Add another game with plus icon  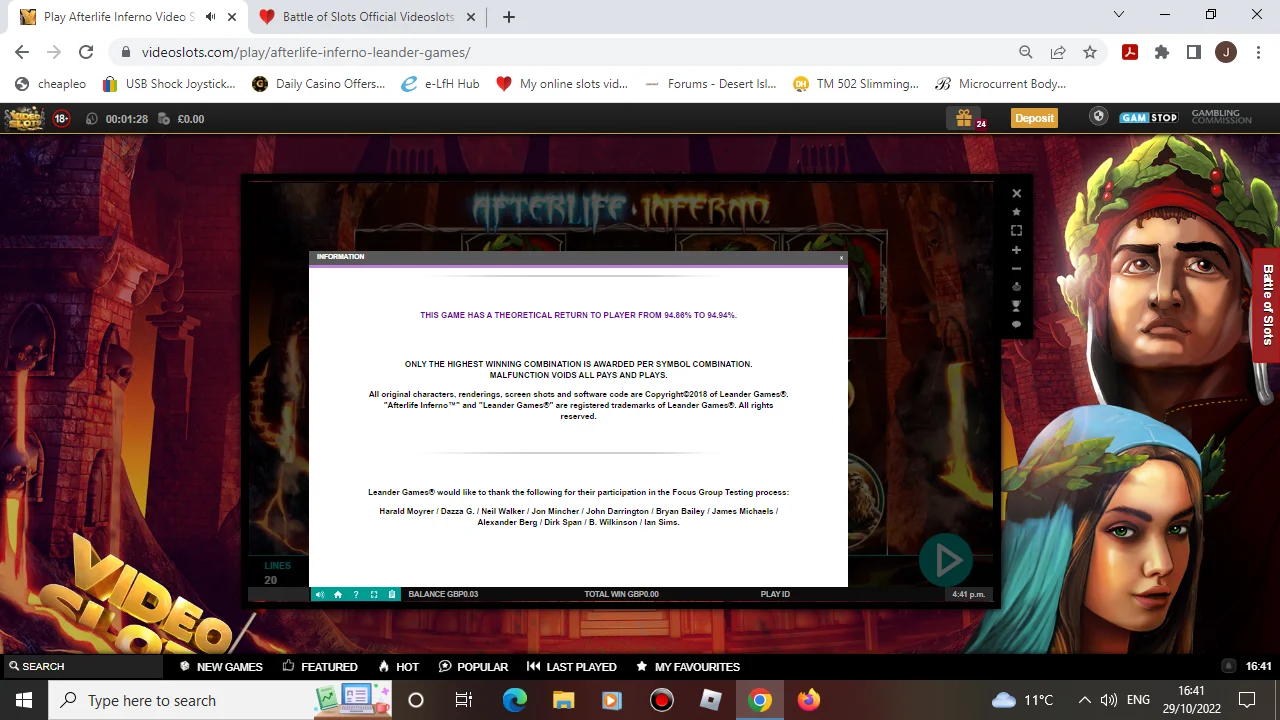click(1017, 250)
